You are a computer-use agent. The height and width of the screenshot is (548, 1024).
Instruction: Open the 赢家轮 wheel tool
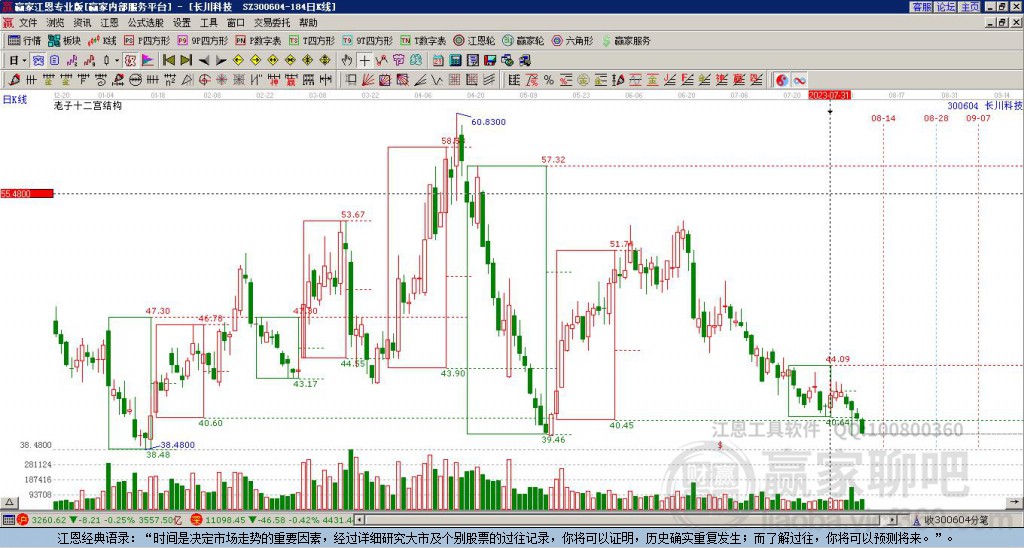pos(523,40)
